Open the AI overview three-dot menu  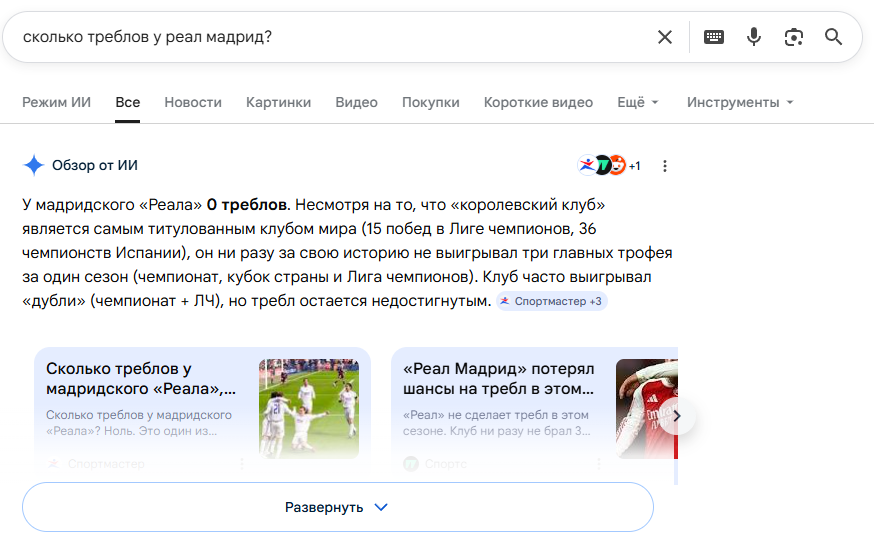click(x=664, y=166)
